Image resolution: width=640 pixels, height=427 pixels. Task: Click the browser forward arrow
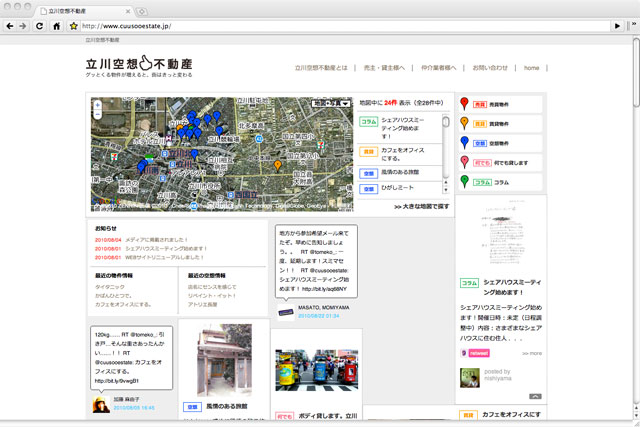[x=23, y=26]
